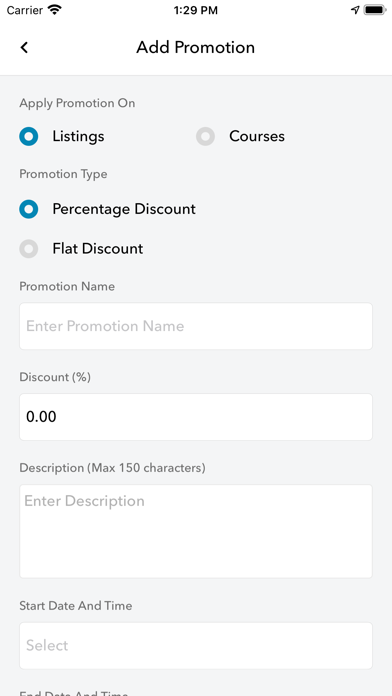This screenshot has height=696, width=392.
Task: Tap the Apply Promotion On label
Action: [x=77, y=103]
